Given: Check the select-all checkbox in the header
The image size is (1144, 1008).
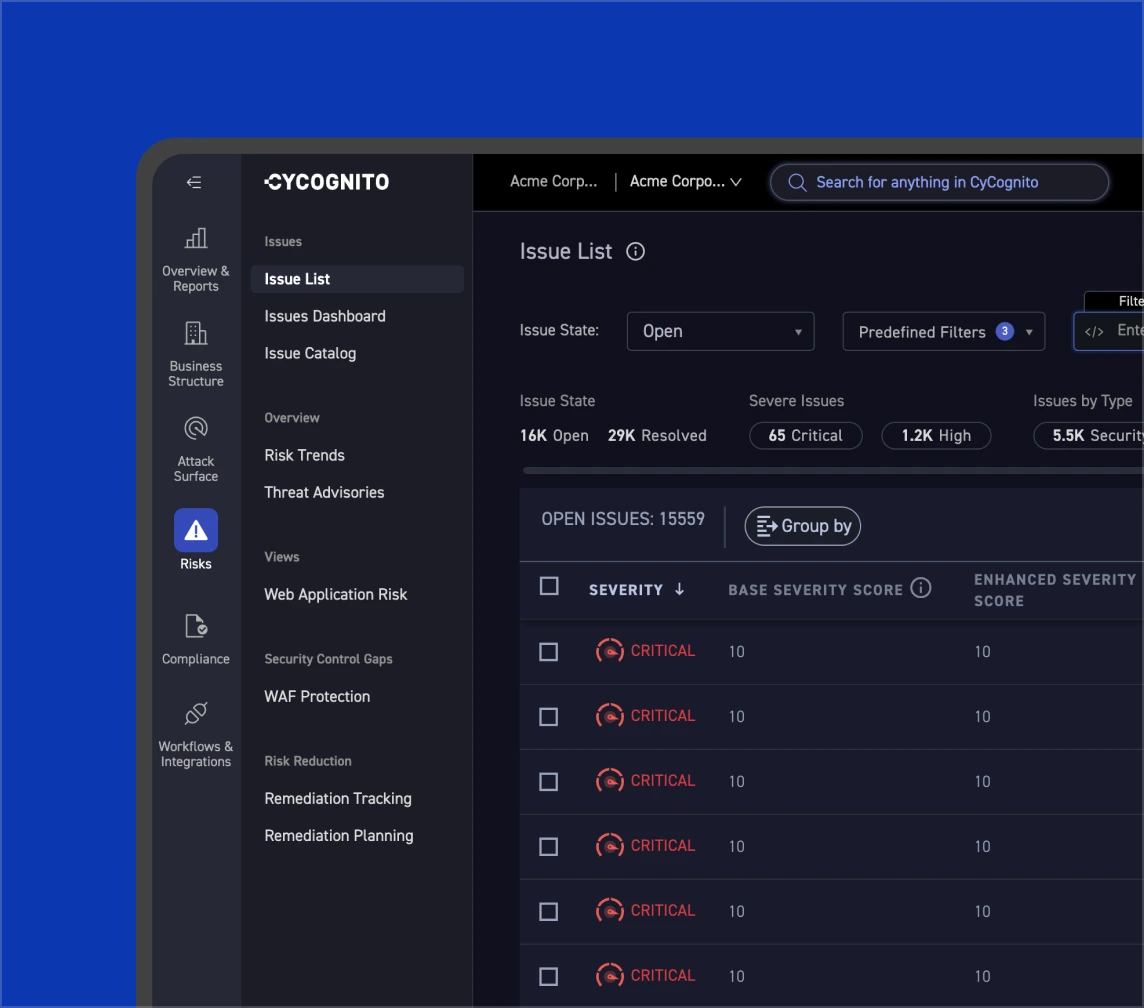Looking at the screenshot, I should 549,586.
